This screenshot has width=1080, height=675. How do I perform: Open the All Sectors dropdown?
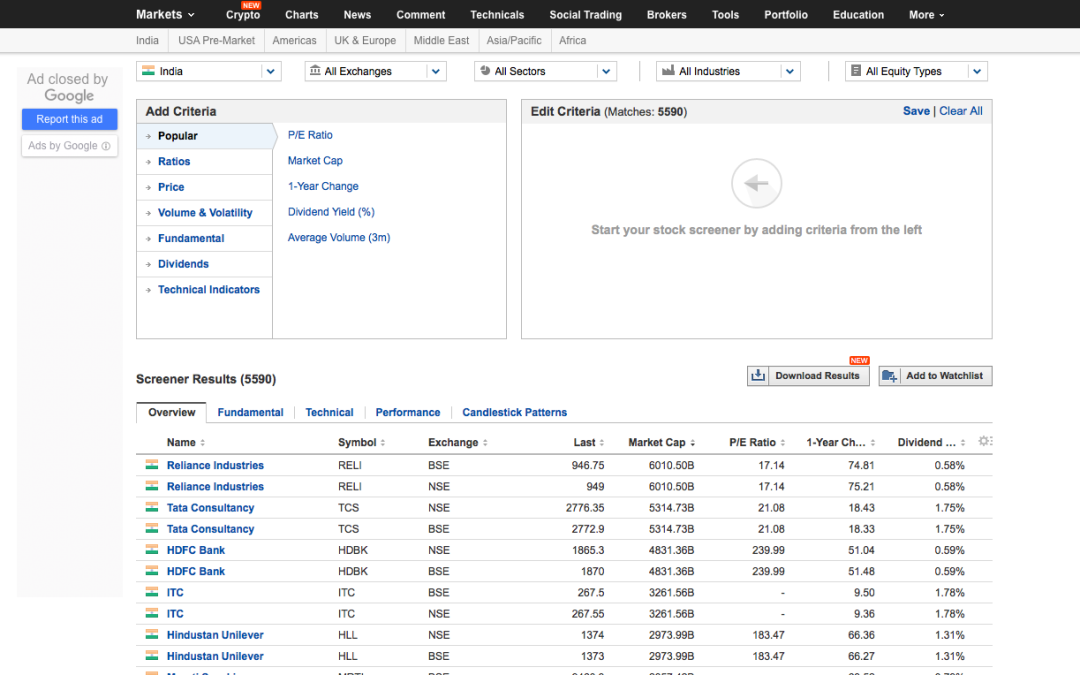tap(545, 71)
